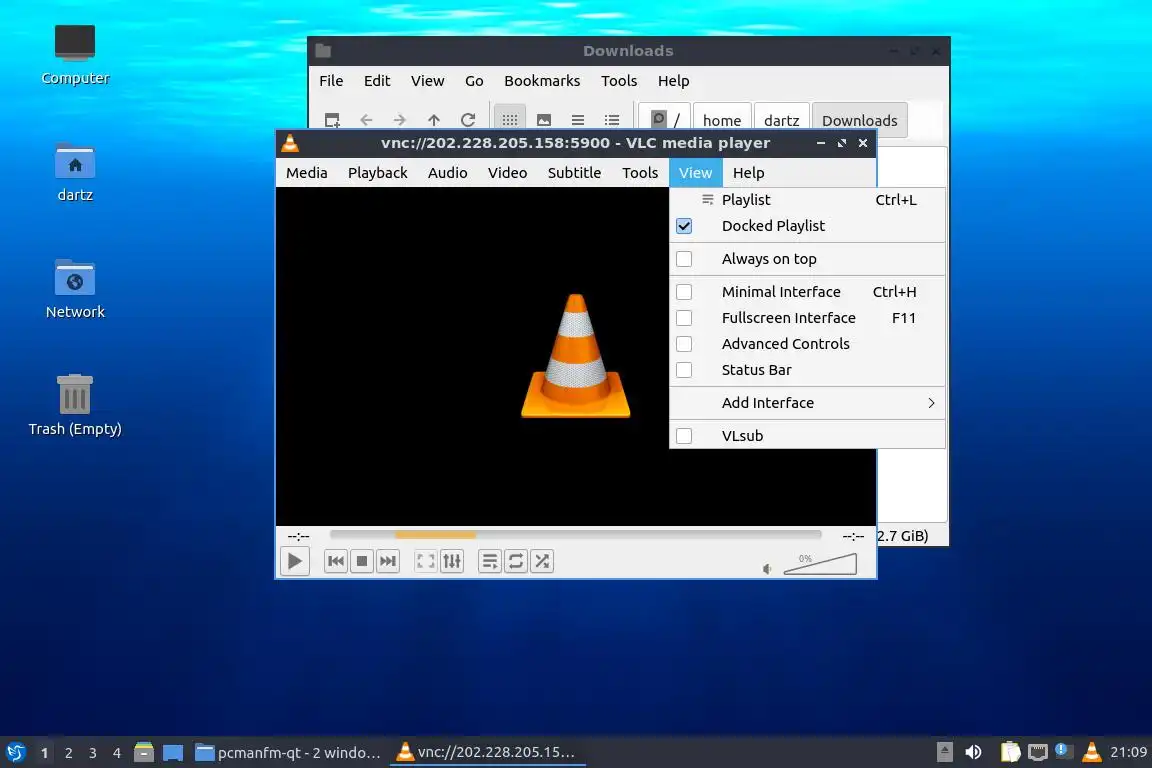Click the clock showing 21:09
1152x768 pixels.
pyautogui.click(x=1128, y=752)
